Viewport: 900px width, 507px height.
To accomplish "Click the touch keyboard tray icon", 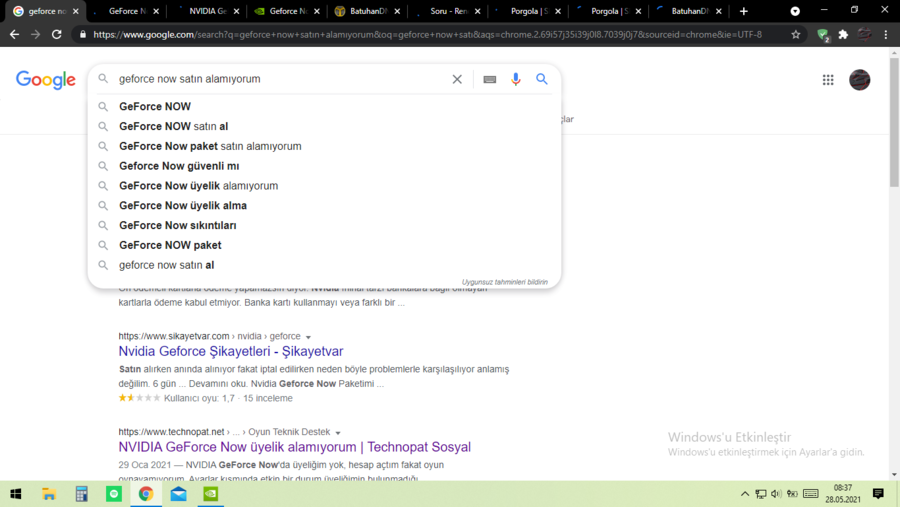I will pos(810,494).
